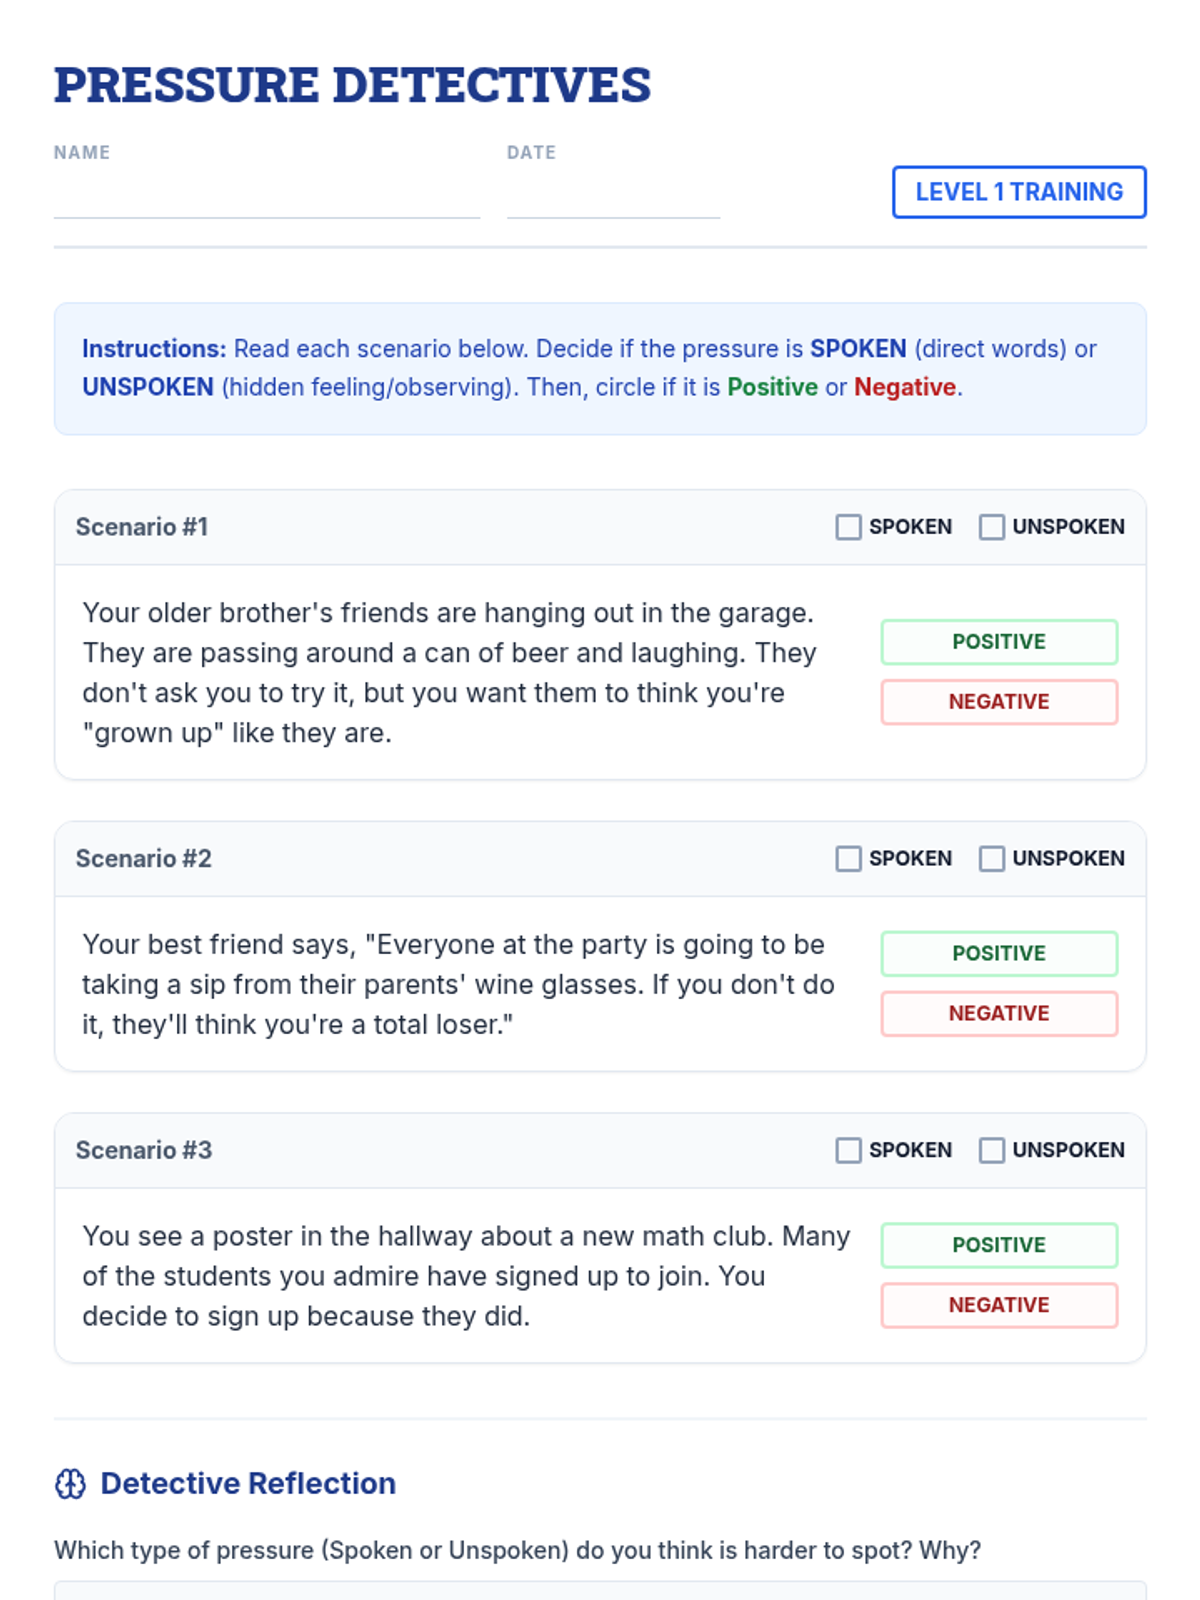Click the DATE input line
Viewport: 1200px width, 1600px height.
pyautogui.click(x=612, y=200)
